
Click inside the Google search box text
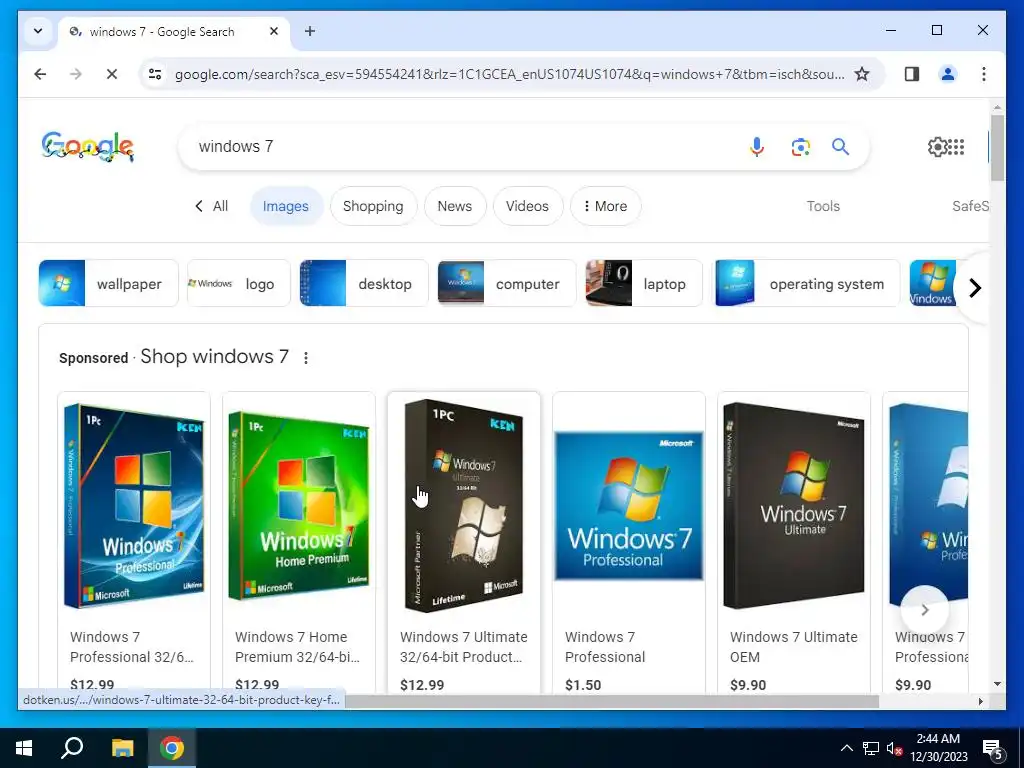(x=236, y=146)
